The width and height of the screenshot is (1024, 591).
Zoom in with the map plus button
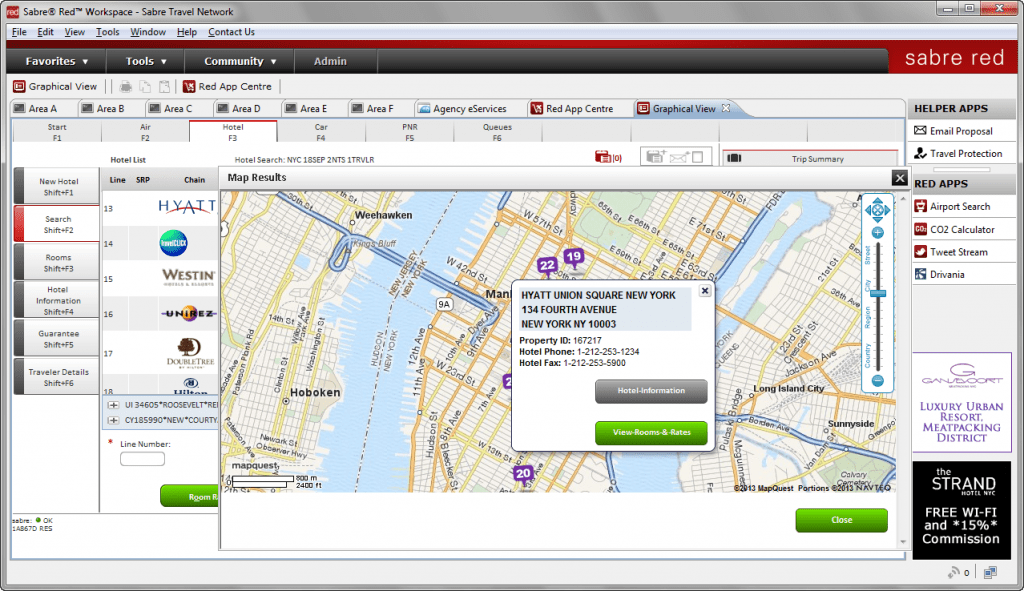878,233
